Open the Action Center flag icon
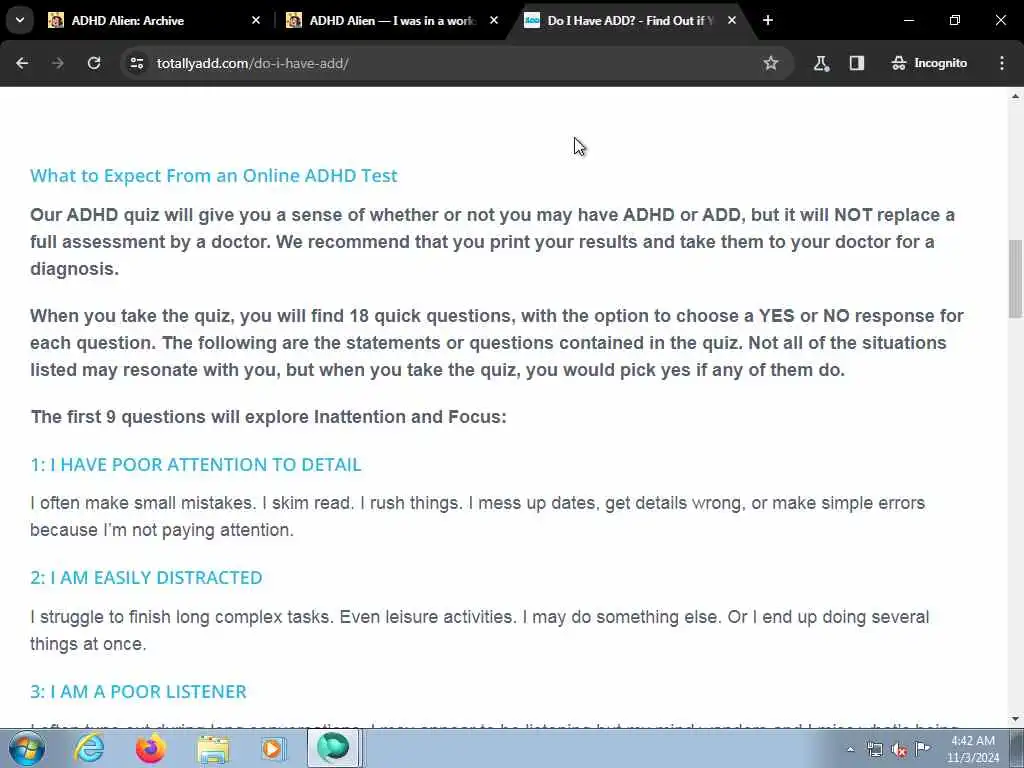Screen dimensions: 1024x768 [x=923, y=748]
